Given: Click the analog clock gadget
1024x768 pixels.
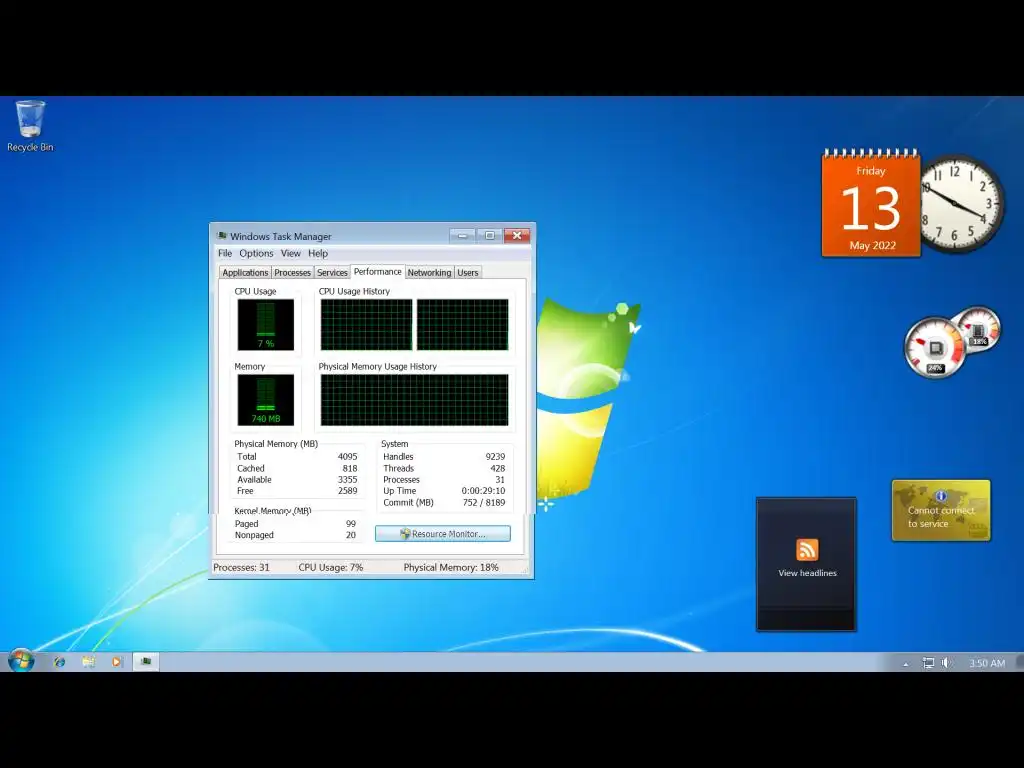Looking at the screenshot, I should 961,204.
